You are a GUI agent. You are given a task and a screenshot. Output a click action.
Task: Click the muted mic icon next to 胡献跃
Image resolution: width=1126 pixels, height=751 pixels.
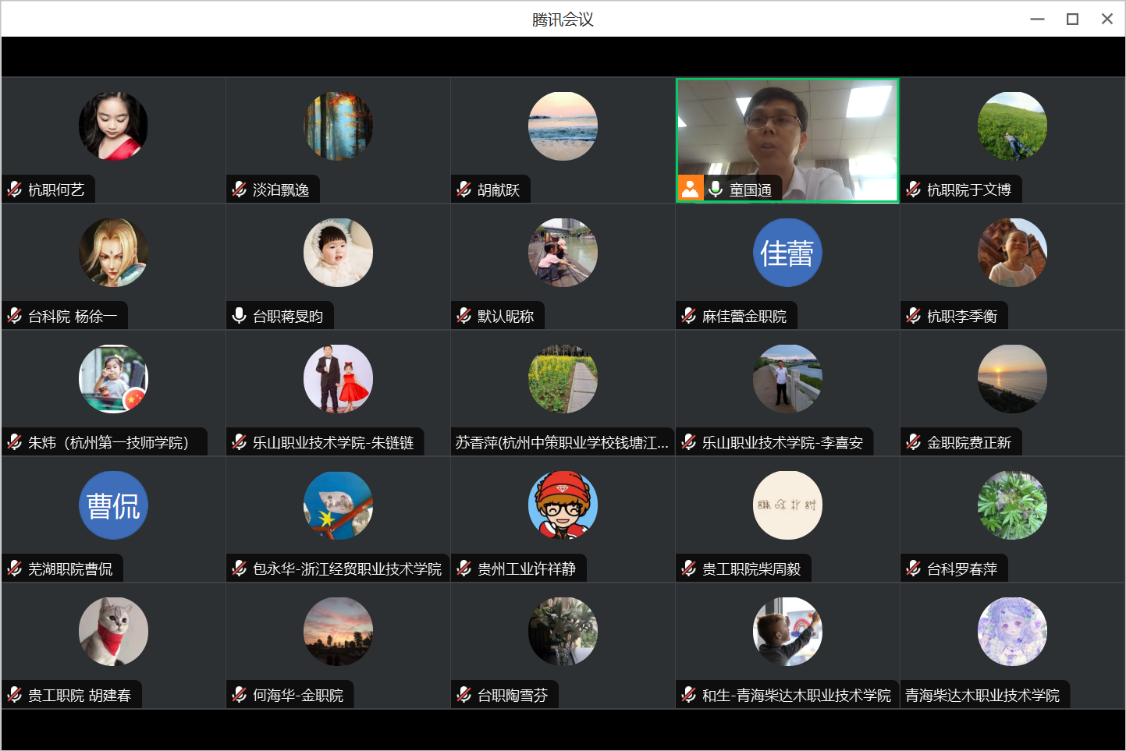464,190
